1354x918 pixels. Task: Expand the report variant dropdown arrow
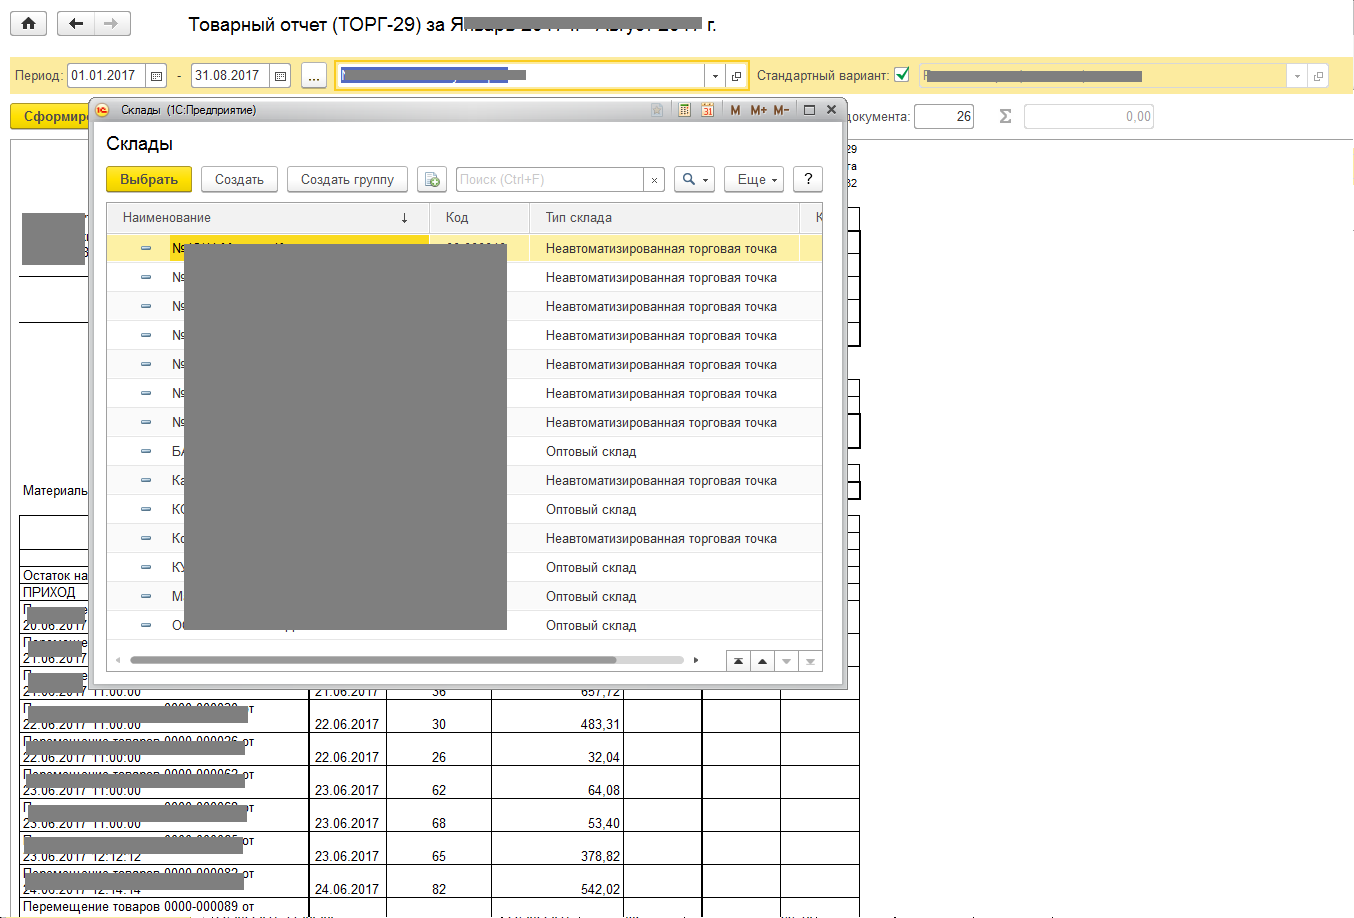[1297, 76]
